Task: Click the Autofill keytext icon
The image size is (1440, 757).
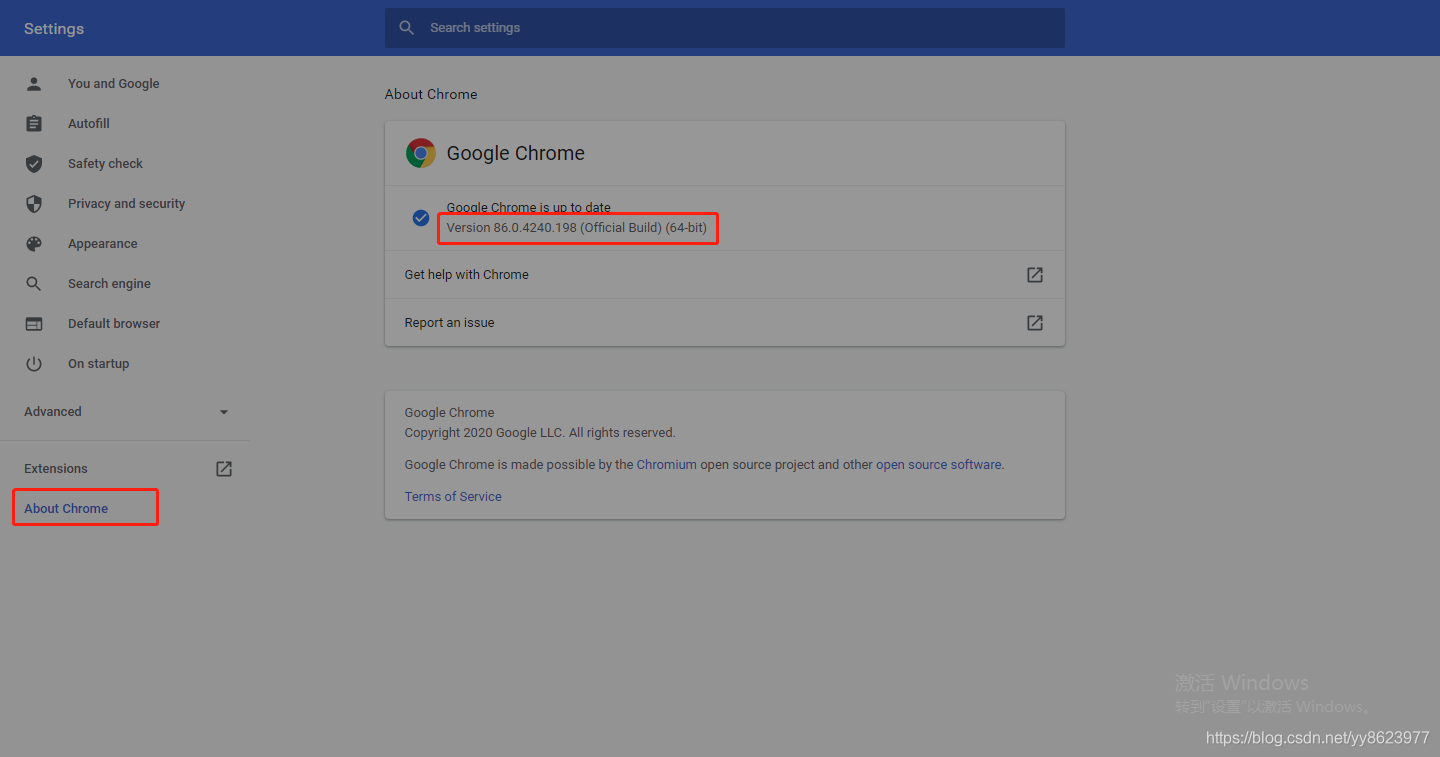Action: coord(34,123)
